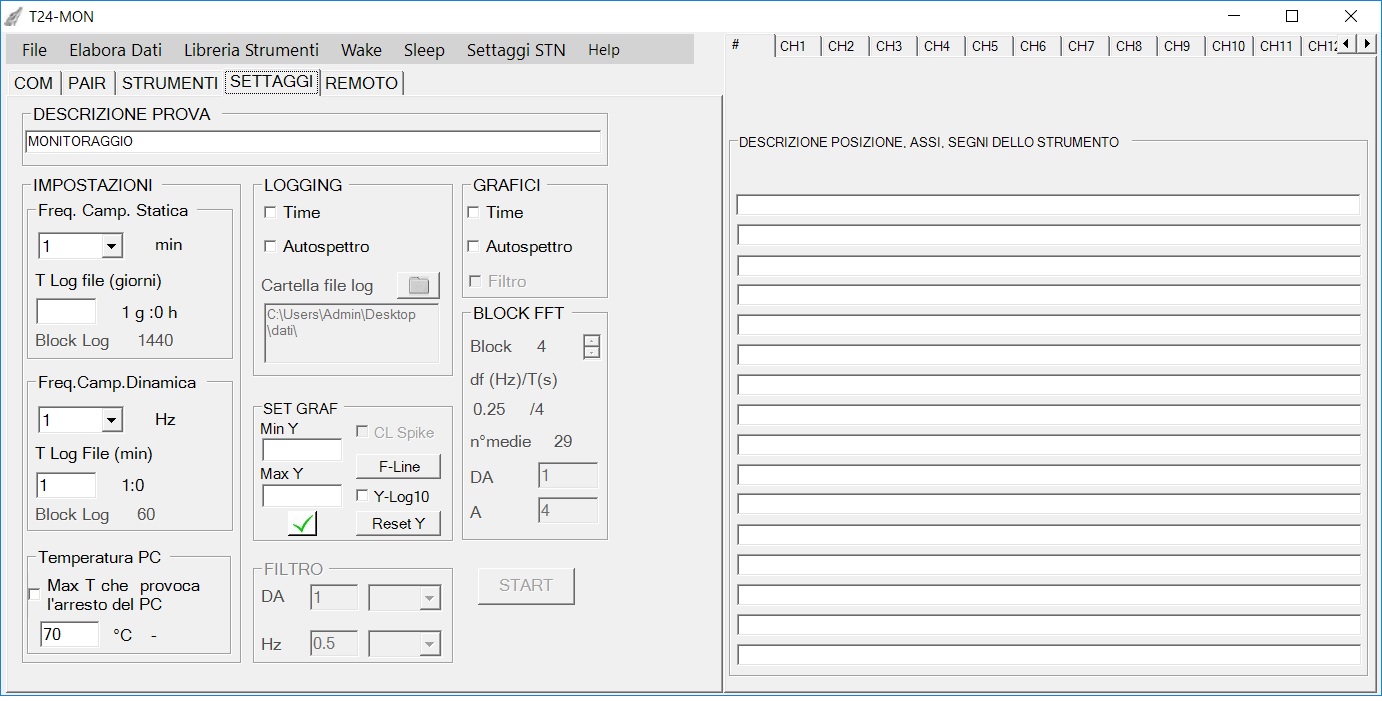Click the log folder browse icon
The image size is (1382, 701).
[418, 286]
